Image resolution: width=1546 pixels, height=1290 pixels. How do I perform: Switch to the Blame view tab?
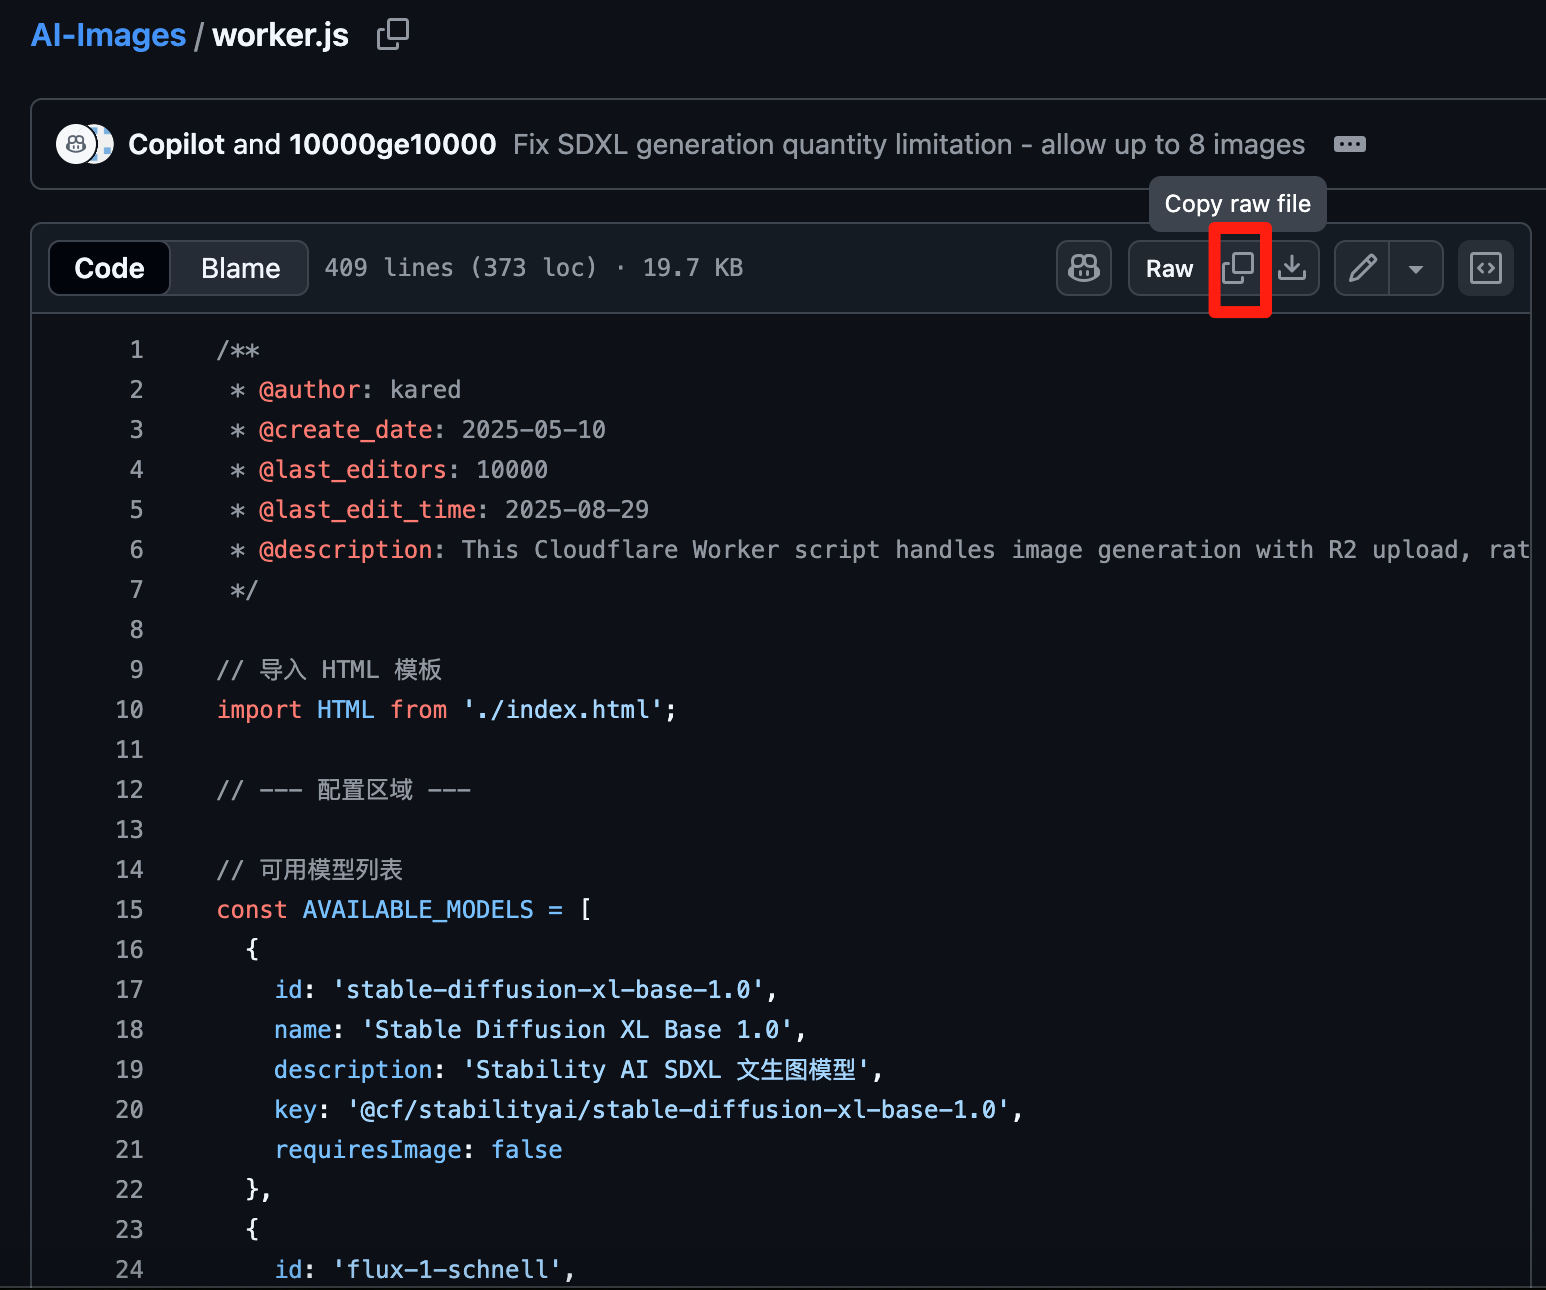240,268
